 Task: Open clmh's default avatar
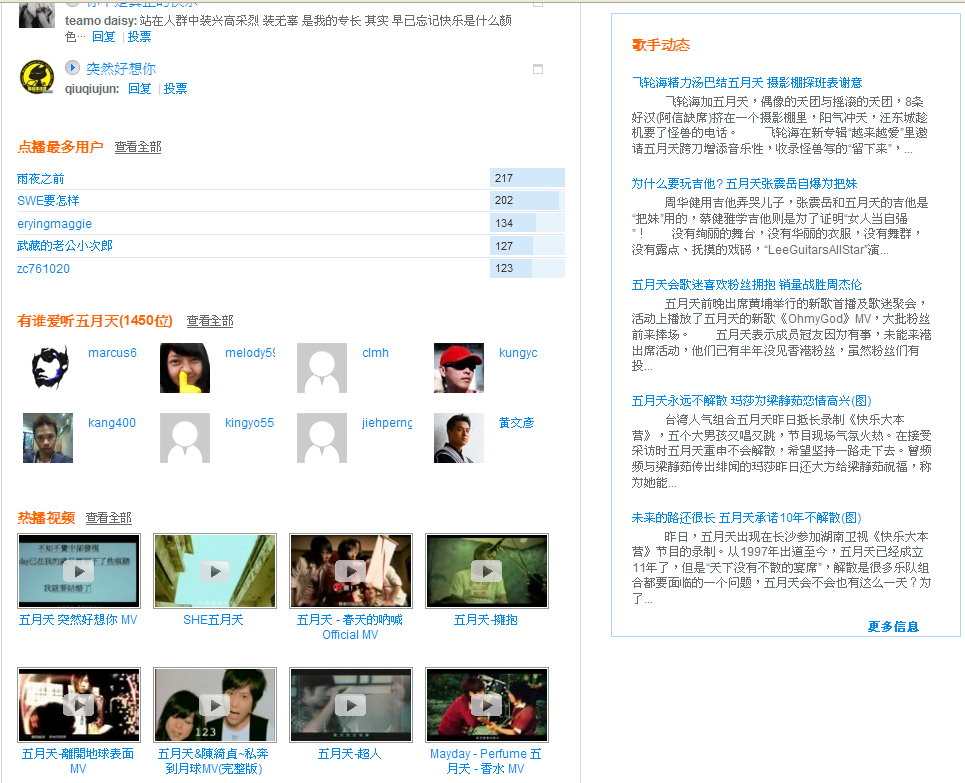[x=322, y=367]
